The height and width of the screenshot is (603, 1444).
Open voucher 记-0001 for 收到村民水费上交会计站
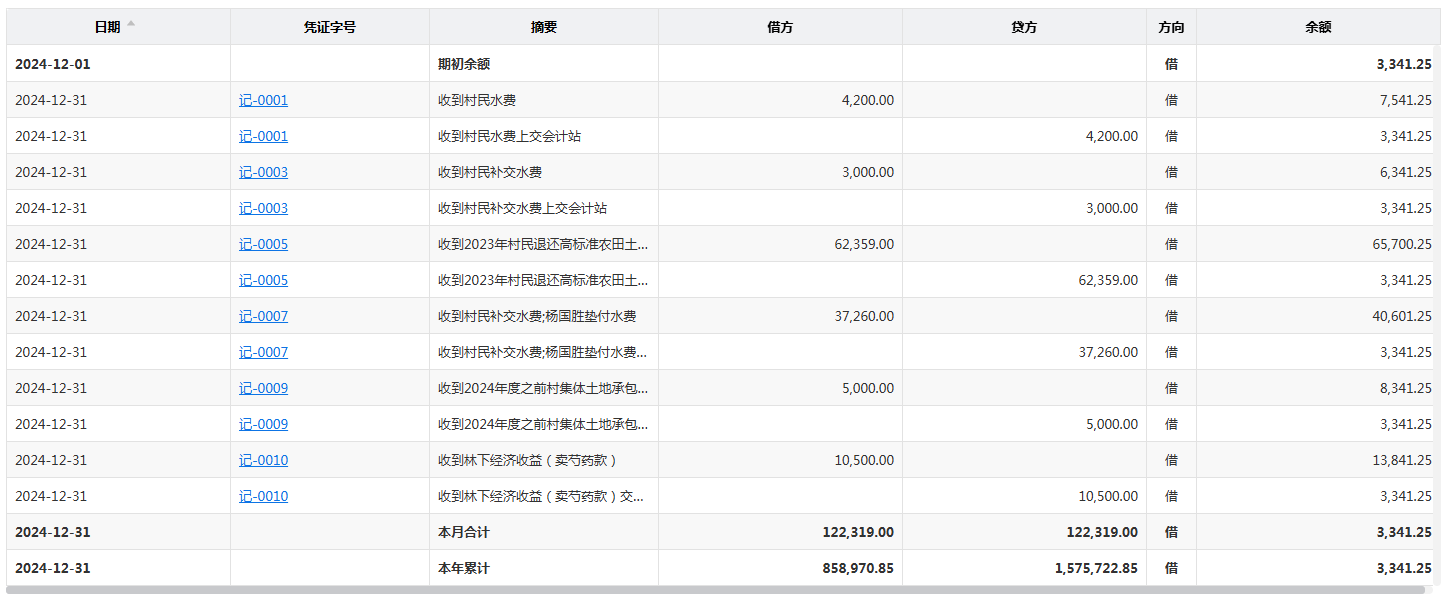tap(263, 136)
